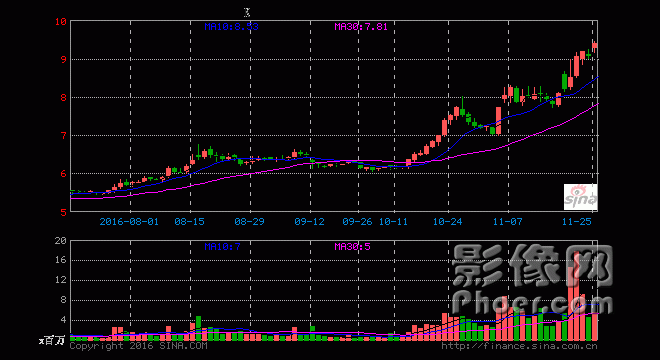Click volume axis value 8

(x=64, y=300)
